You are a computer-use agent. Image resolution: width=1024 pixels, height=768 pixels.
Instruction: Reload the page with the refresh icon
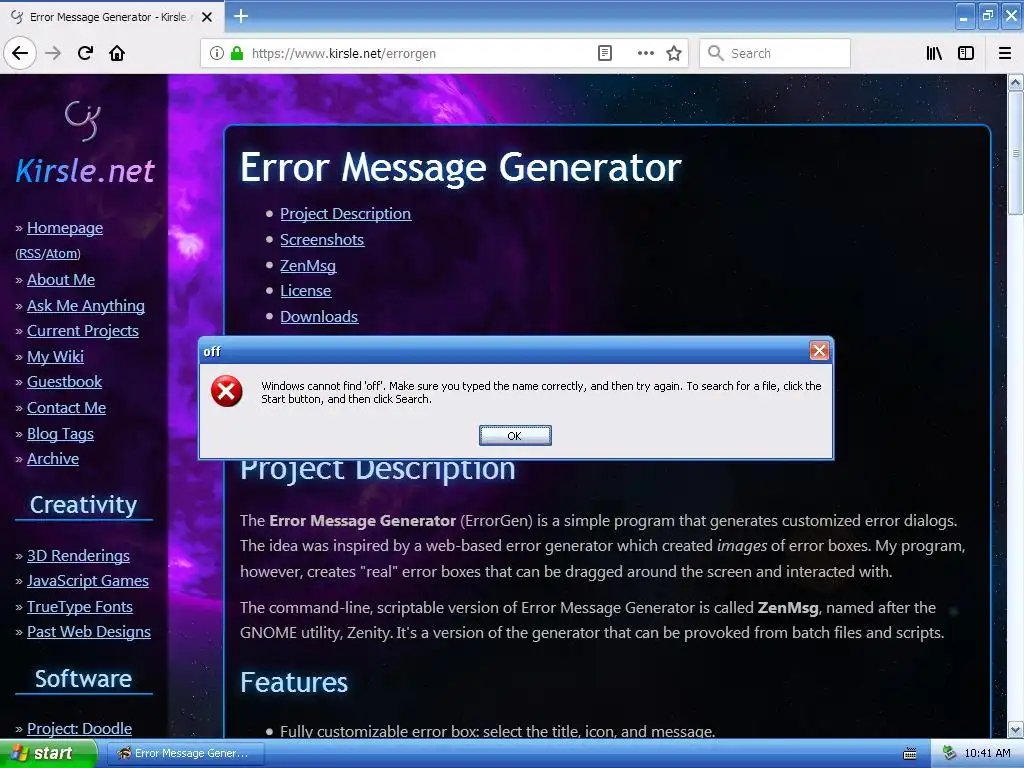85,53
